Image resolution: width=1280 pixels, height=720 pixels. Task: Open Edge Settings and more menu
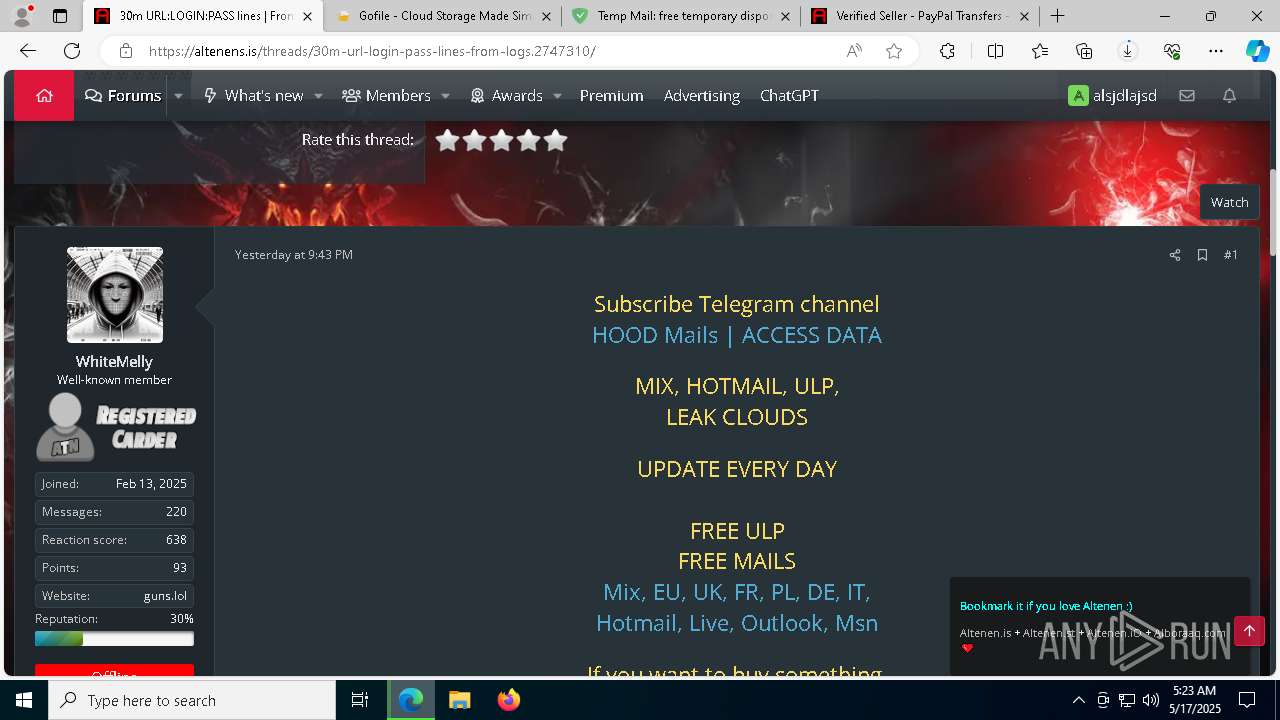pyautogui.click(x=1216, y=51)
